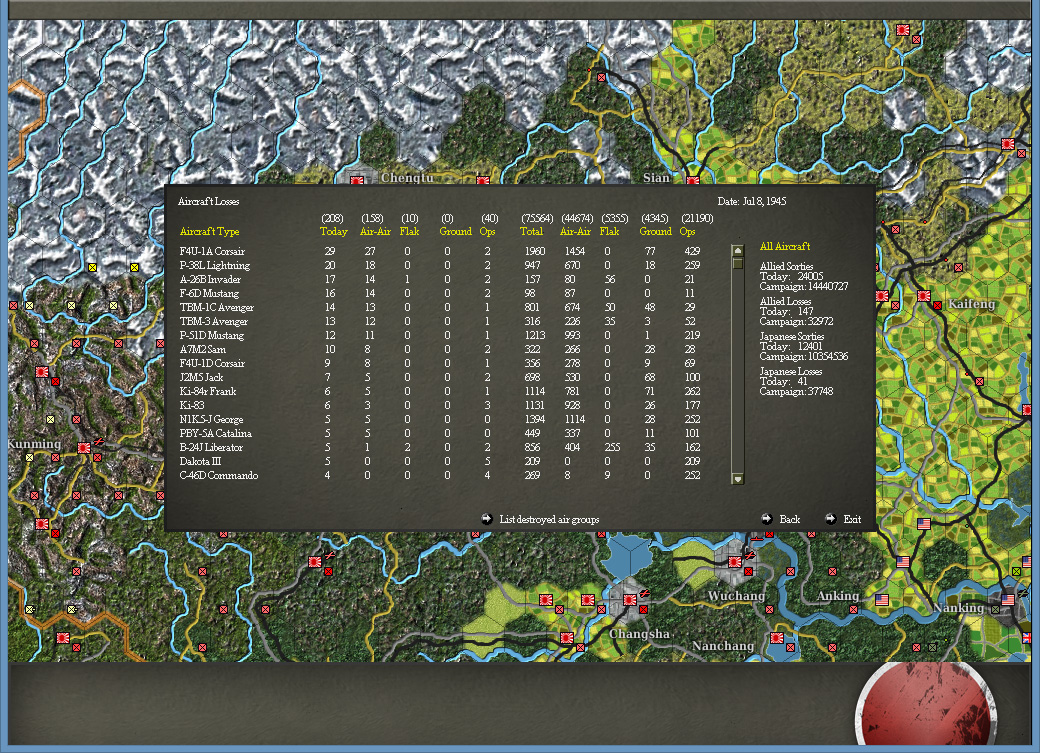Select the B-24J Liberator row
1040x753 pixels.
point(440,447)
